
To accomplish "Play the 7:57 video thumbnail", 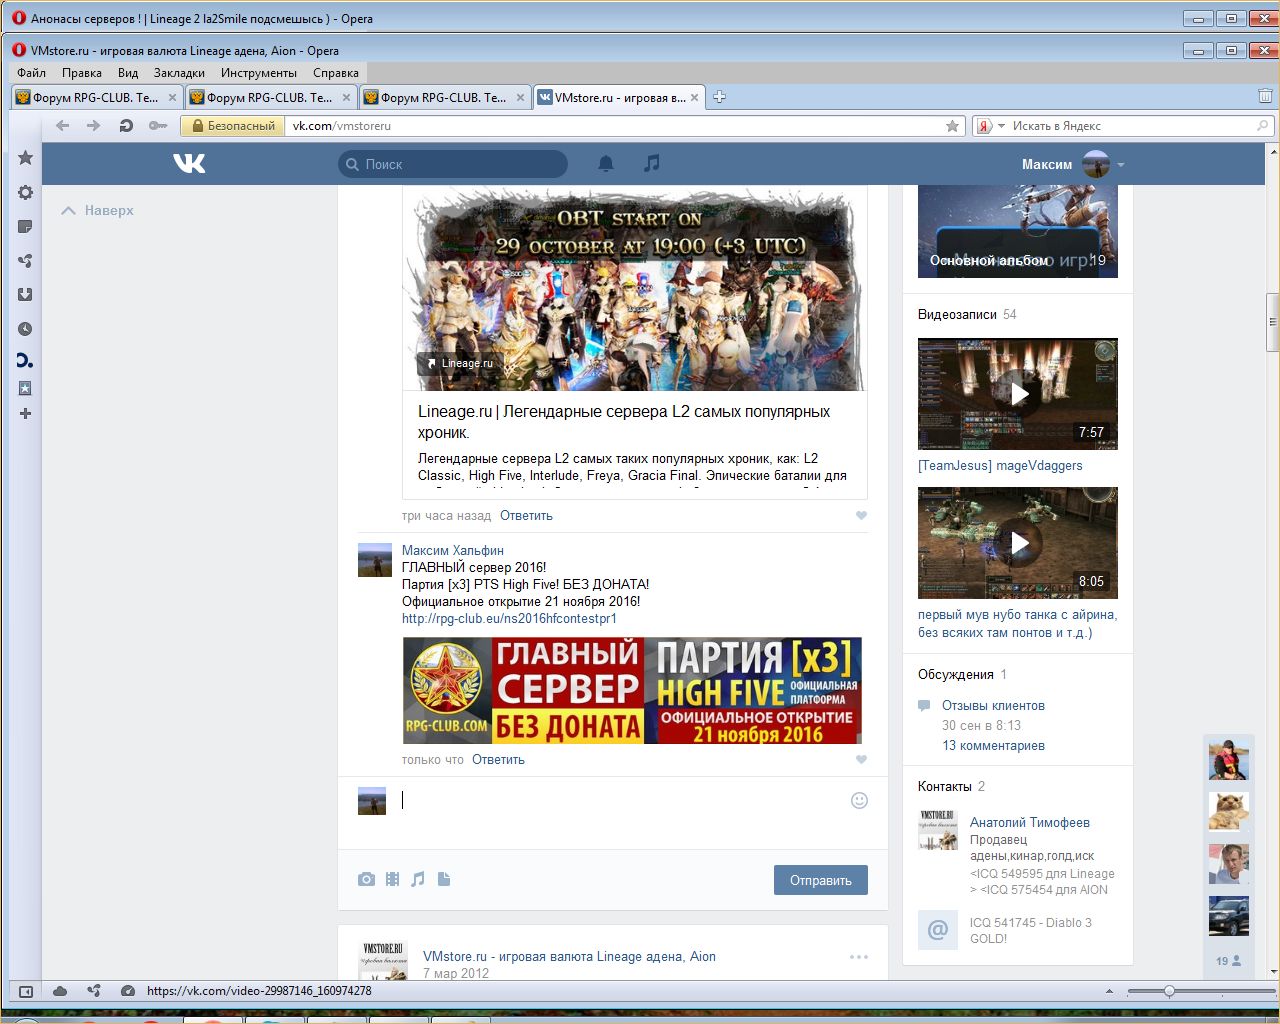I will pyautogui.click(x=1018, y=394).
